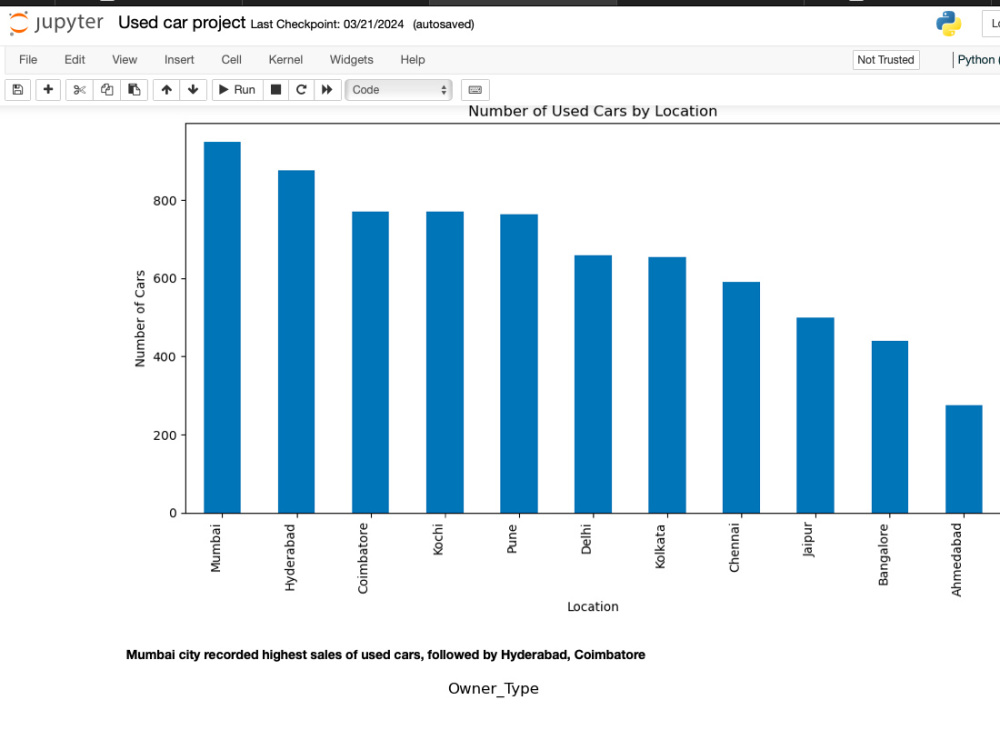Insert a cell below with plus icon

tap(48, 90)
